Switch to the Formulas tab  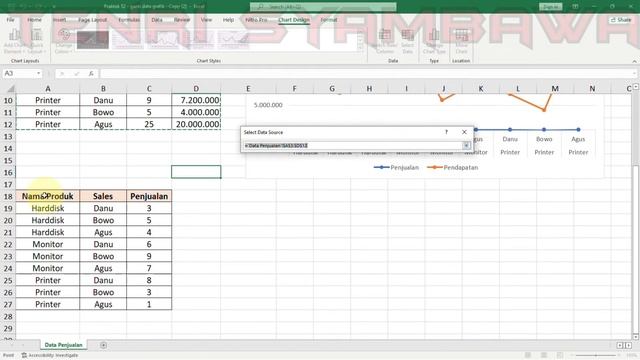[129, 20]
